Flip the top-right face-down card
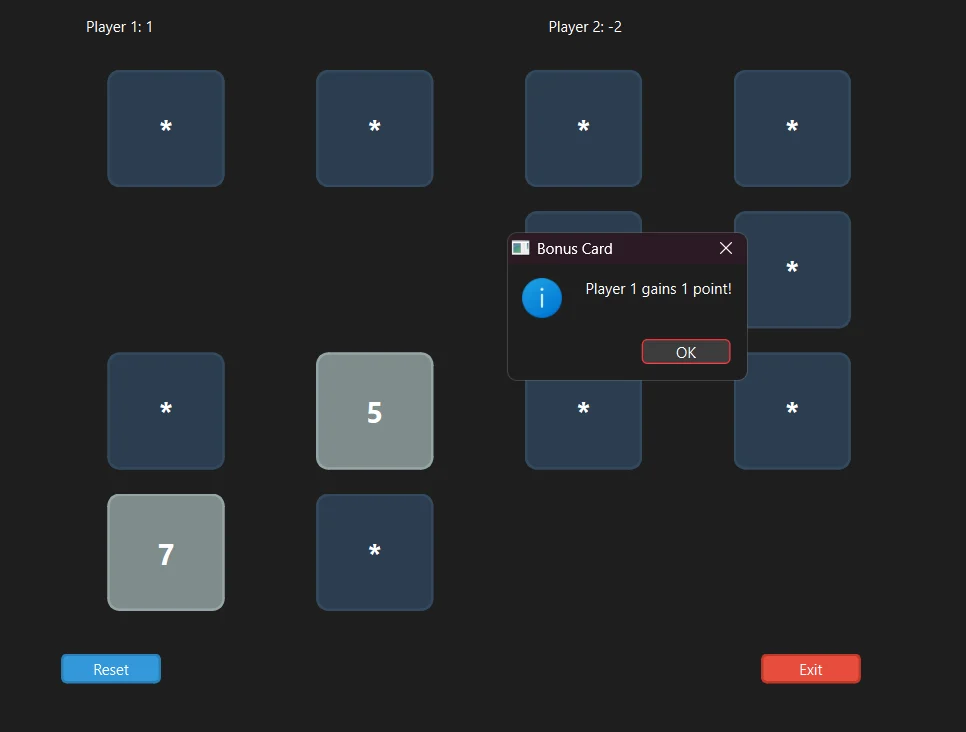This screenshot has height=732, width=966. pos(791,128)
